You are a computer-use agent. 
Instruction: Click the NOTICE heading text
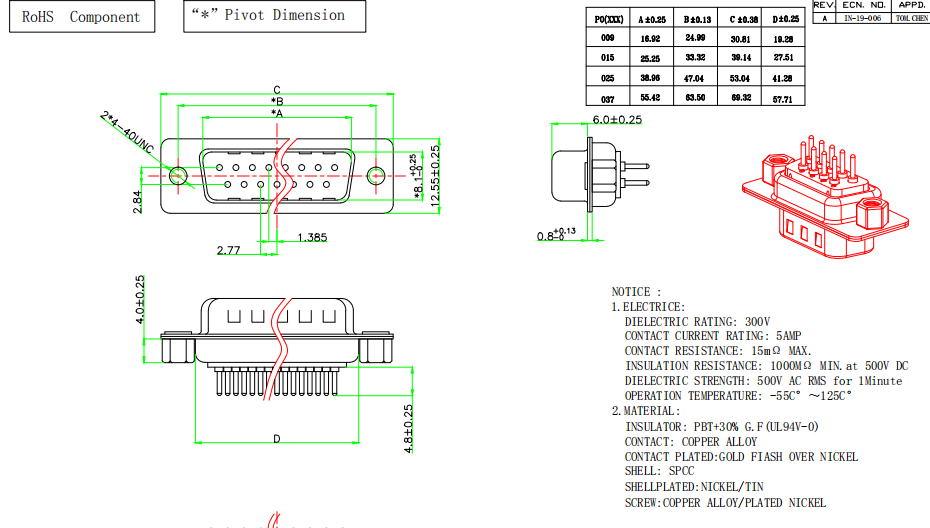(x=631, y=292)
